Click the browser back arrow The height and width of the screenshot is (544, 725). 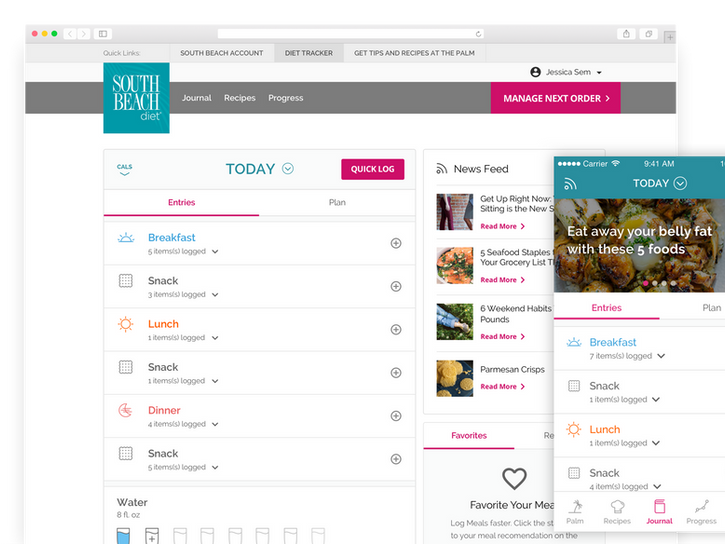[x=70, y=34]
